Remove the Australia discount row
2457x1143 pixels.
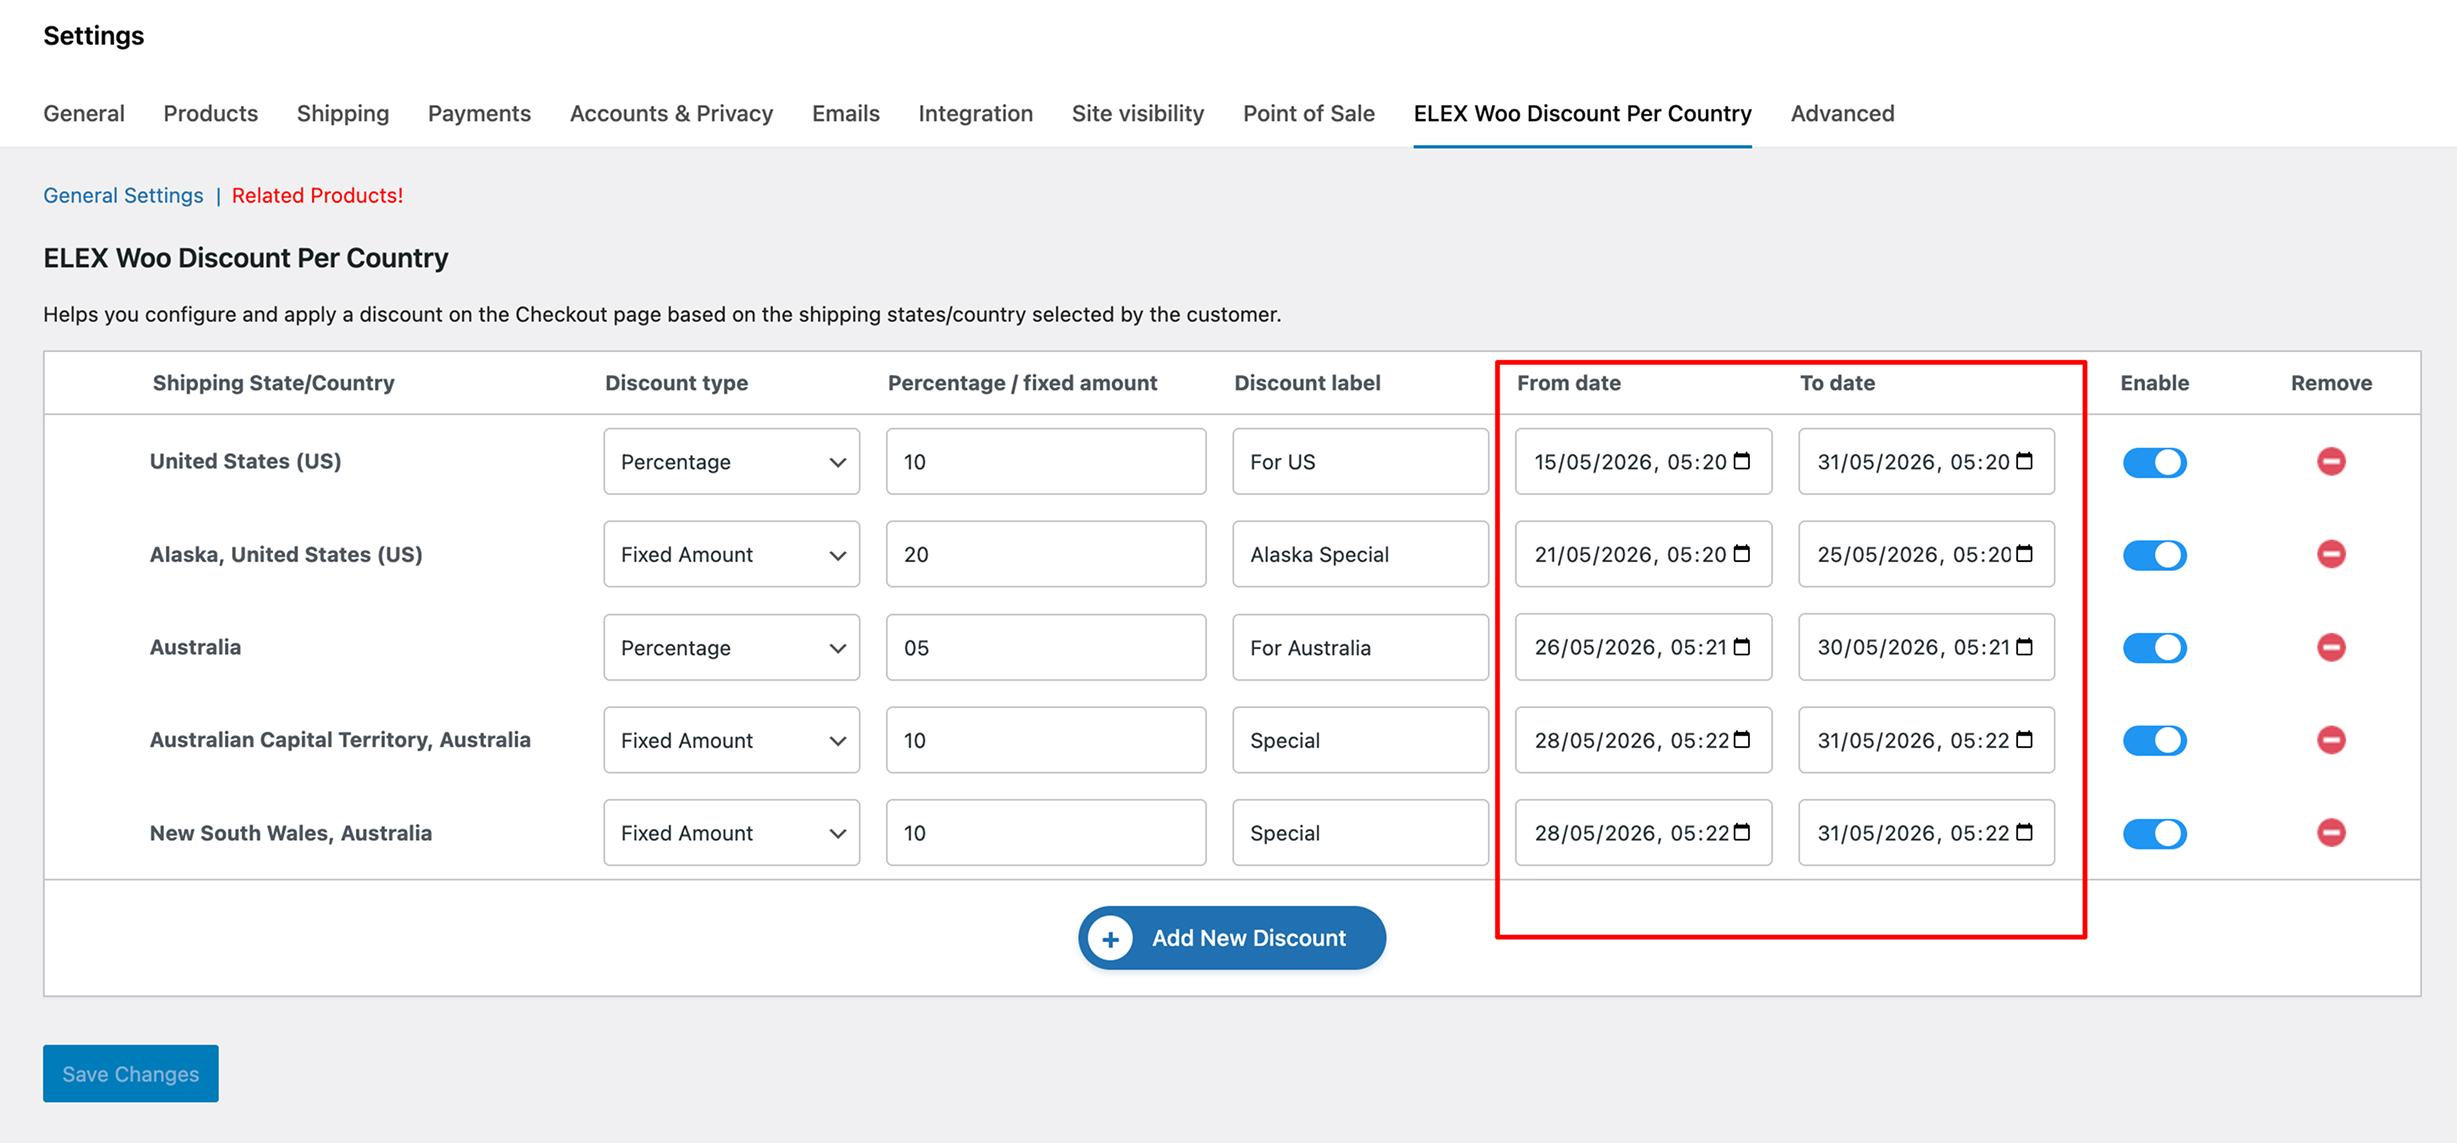pyautogui.click(x=2331, y=647)
